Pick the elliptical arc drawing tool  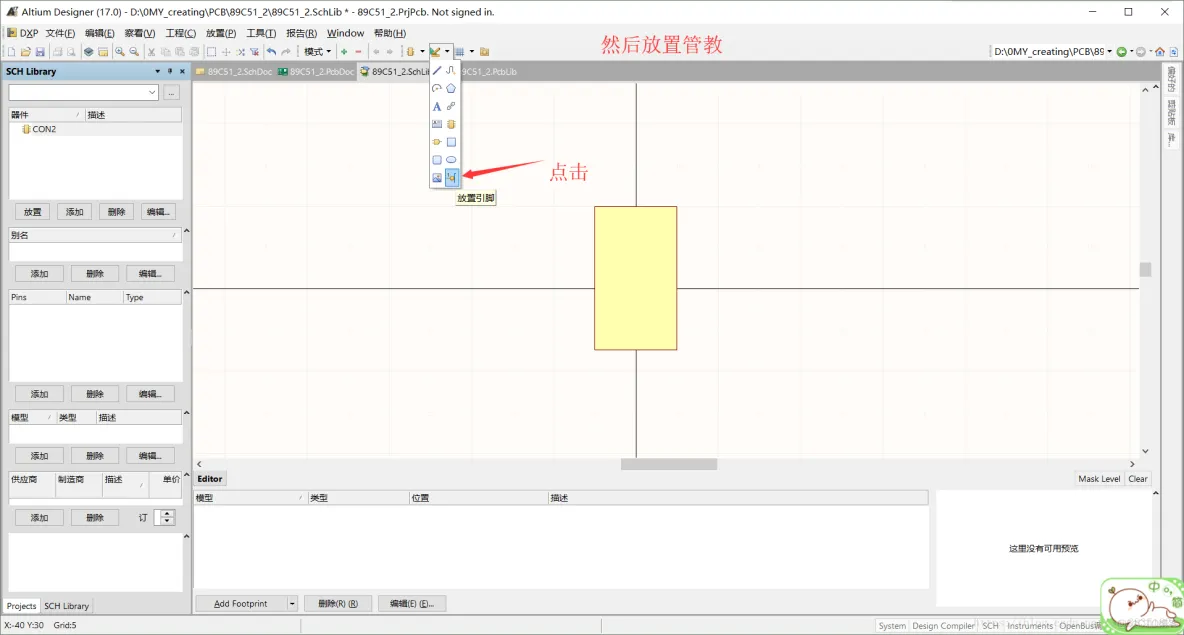tap(437, 88)
